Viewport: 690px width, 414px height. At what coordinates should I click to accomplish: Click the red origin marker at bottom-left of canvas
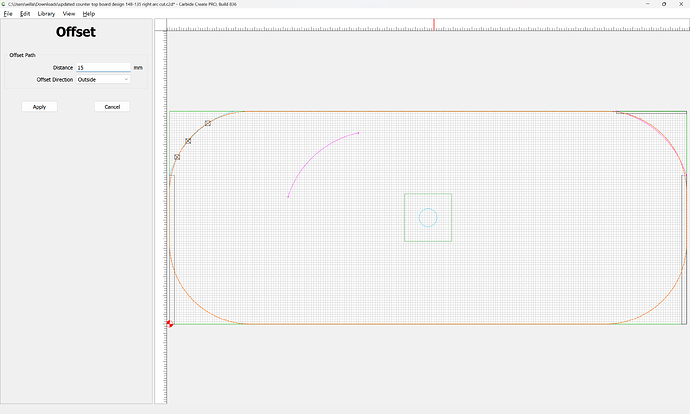click(170, 323)
